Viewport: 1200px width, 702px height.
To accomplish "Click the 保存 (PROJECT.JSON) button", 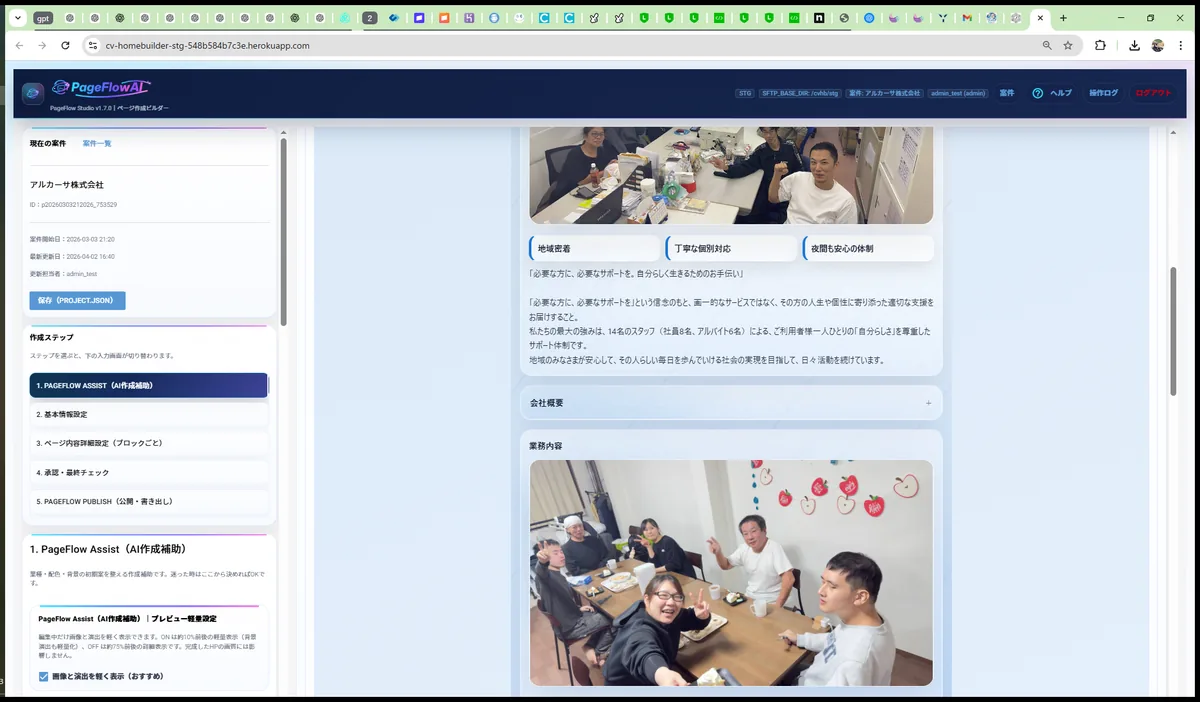I will [77, 300].
